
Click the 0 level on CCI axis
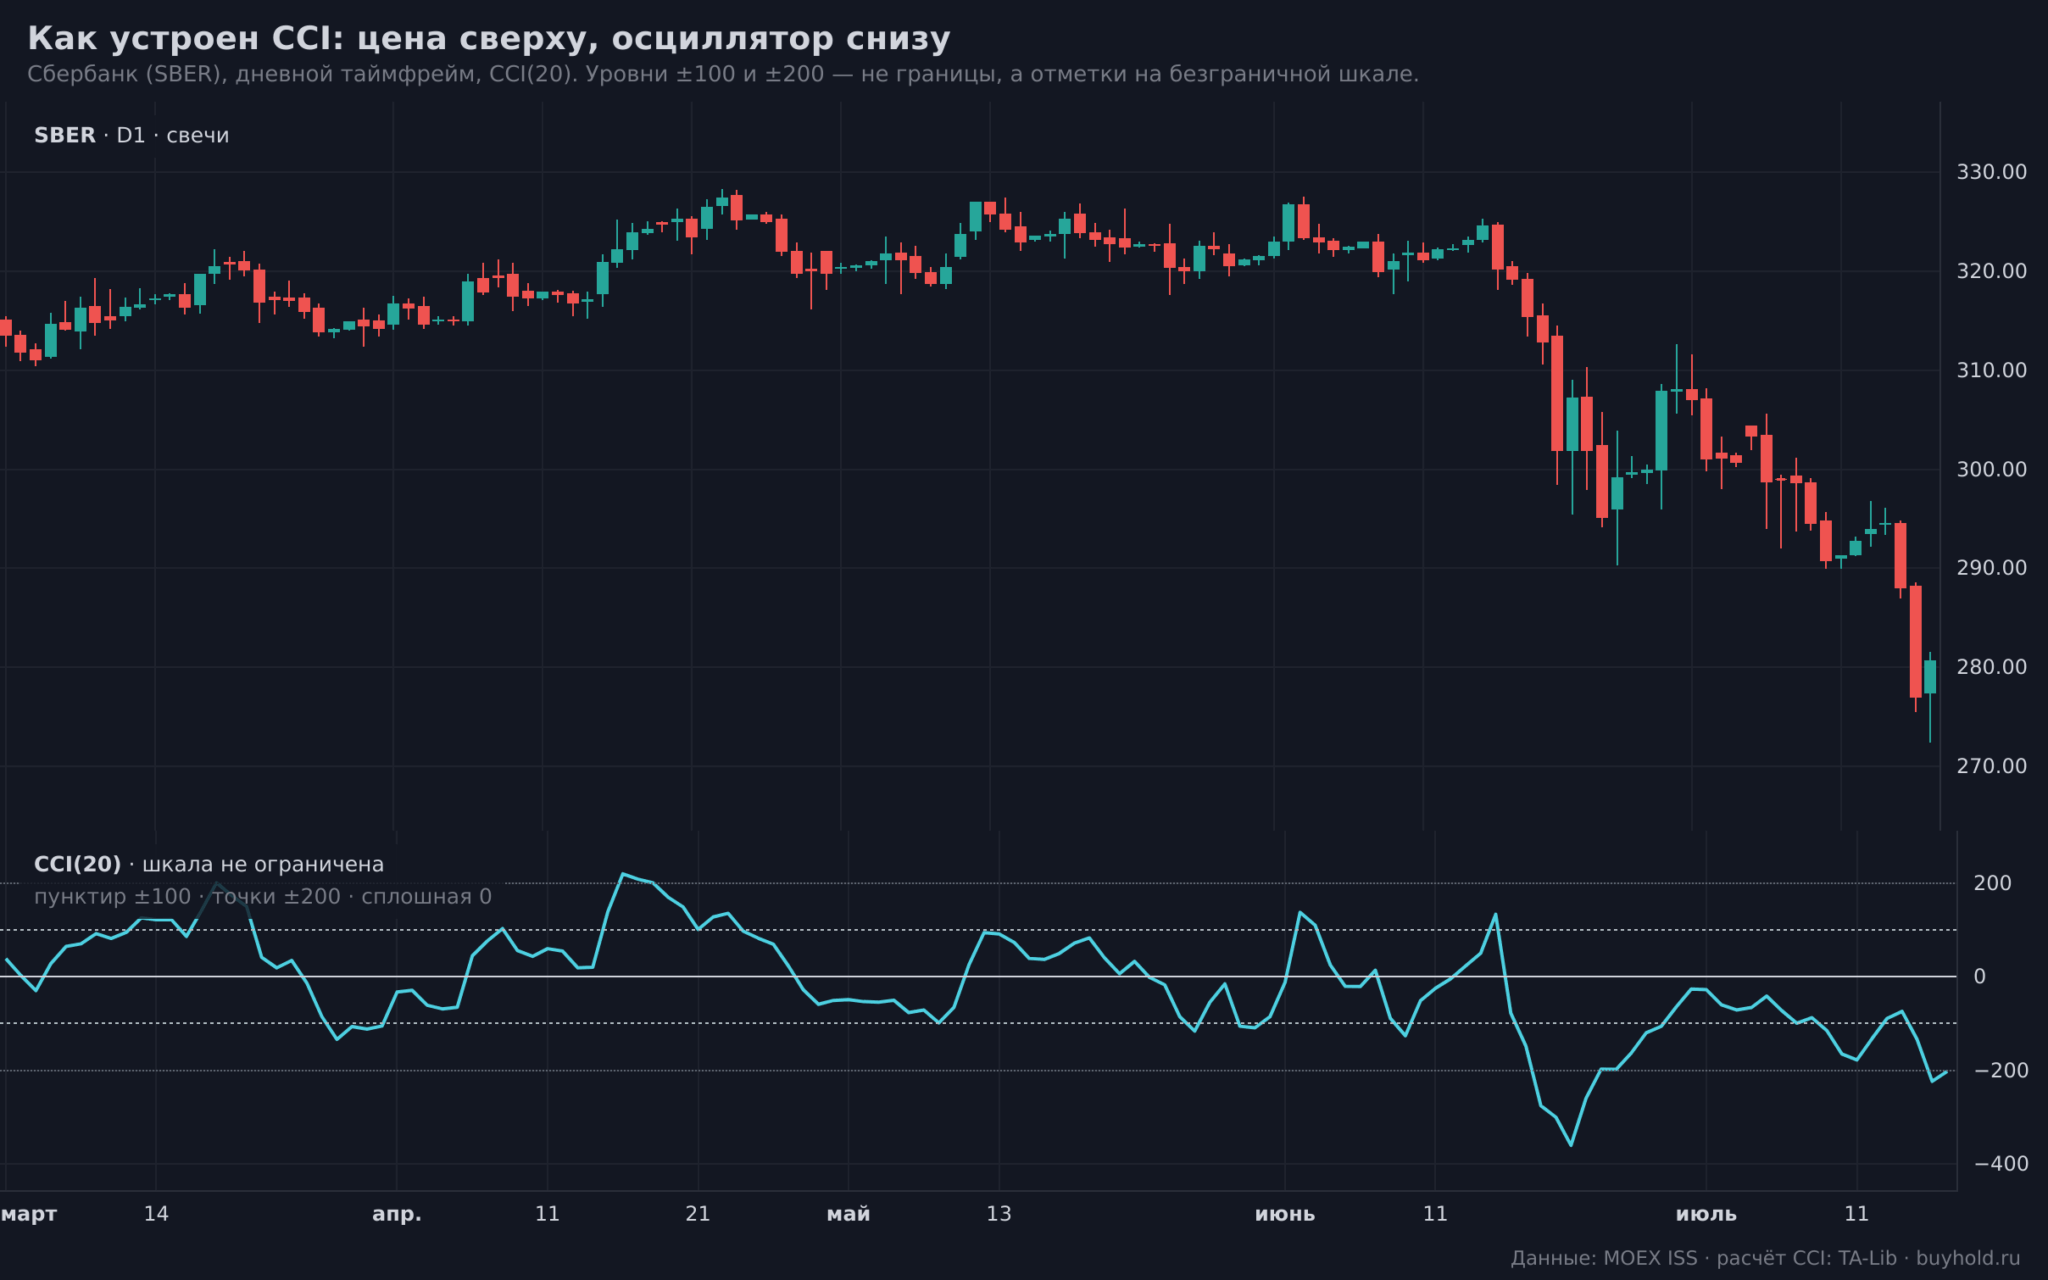click(x=1979, y=977)
